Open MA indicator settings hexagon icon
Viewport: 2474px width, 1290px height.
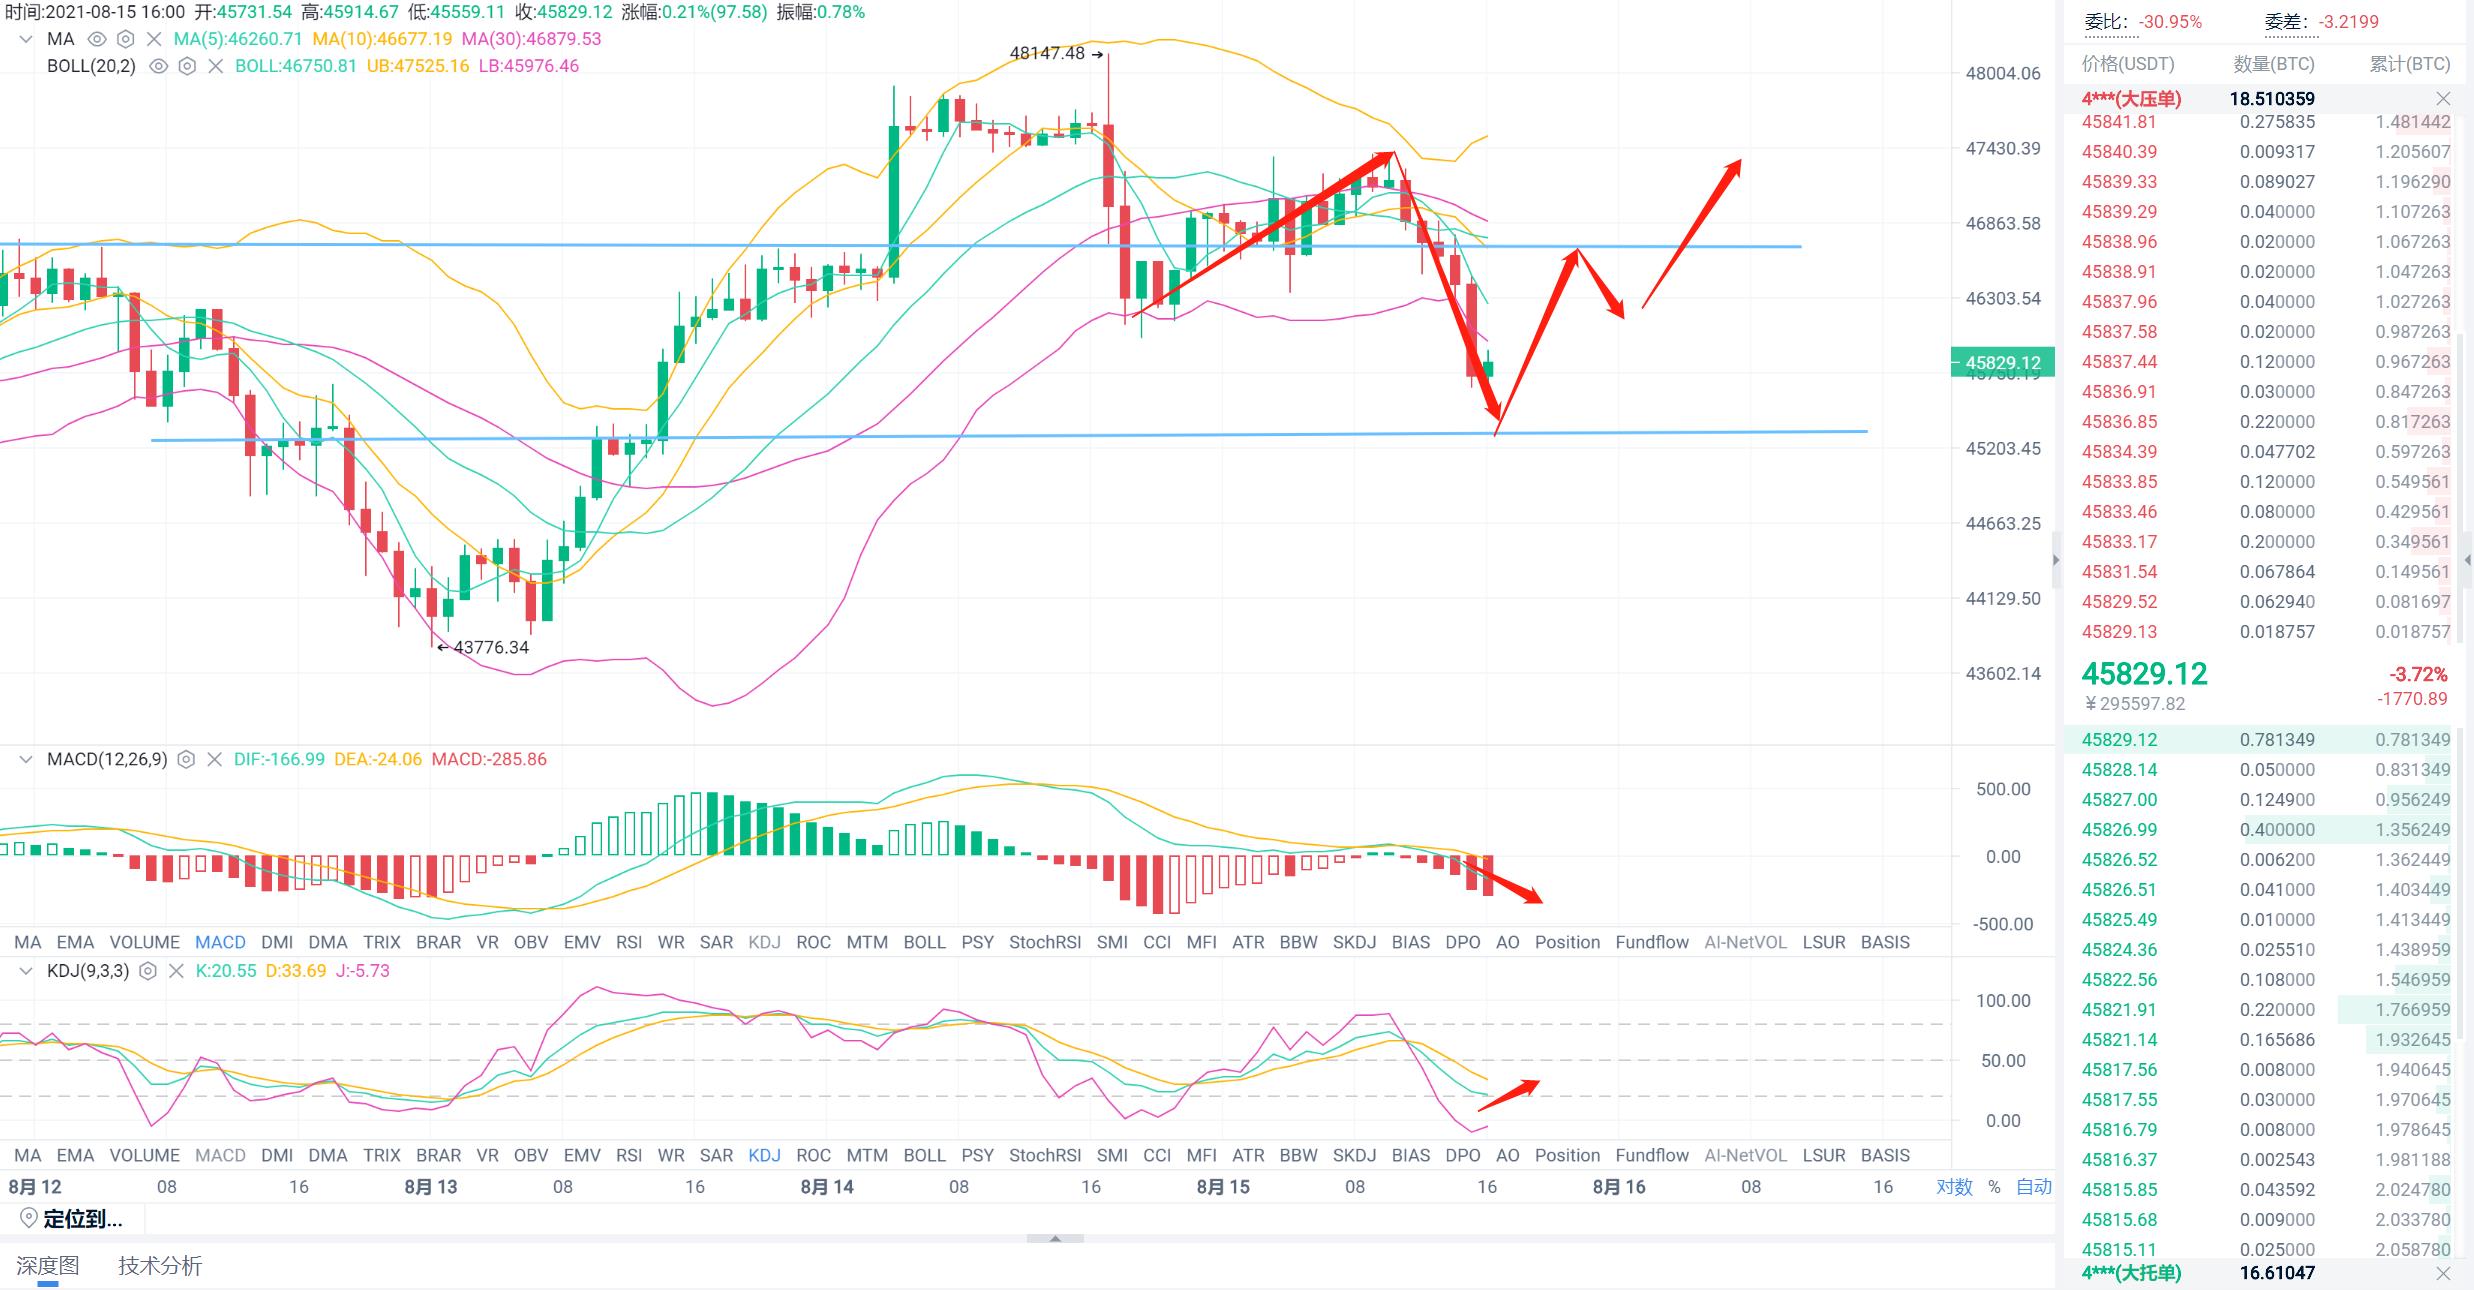pos(125,39)
